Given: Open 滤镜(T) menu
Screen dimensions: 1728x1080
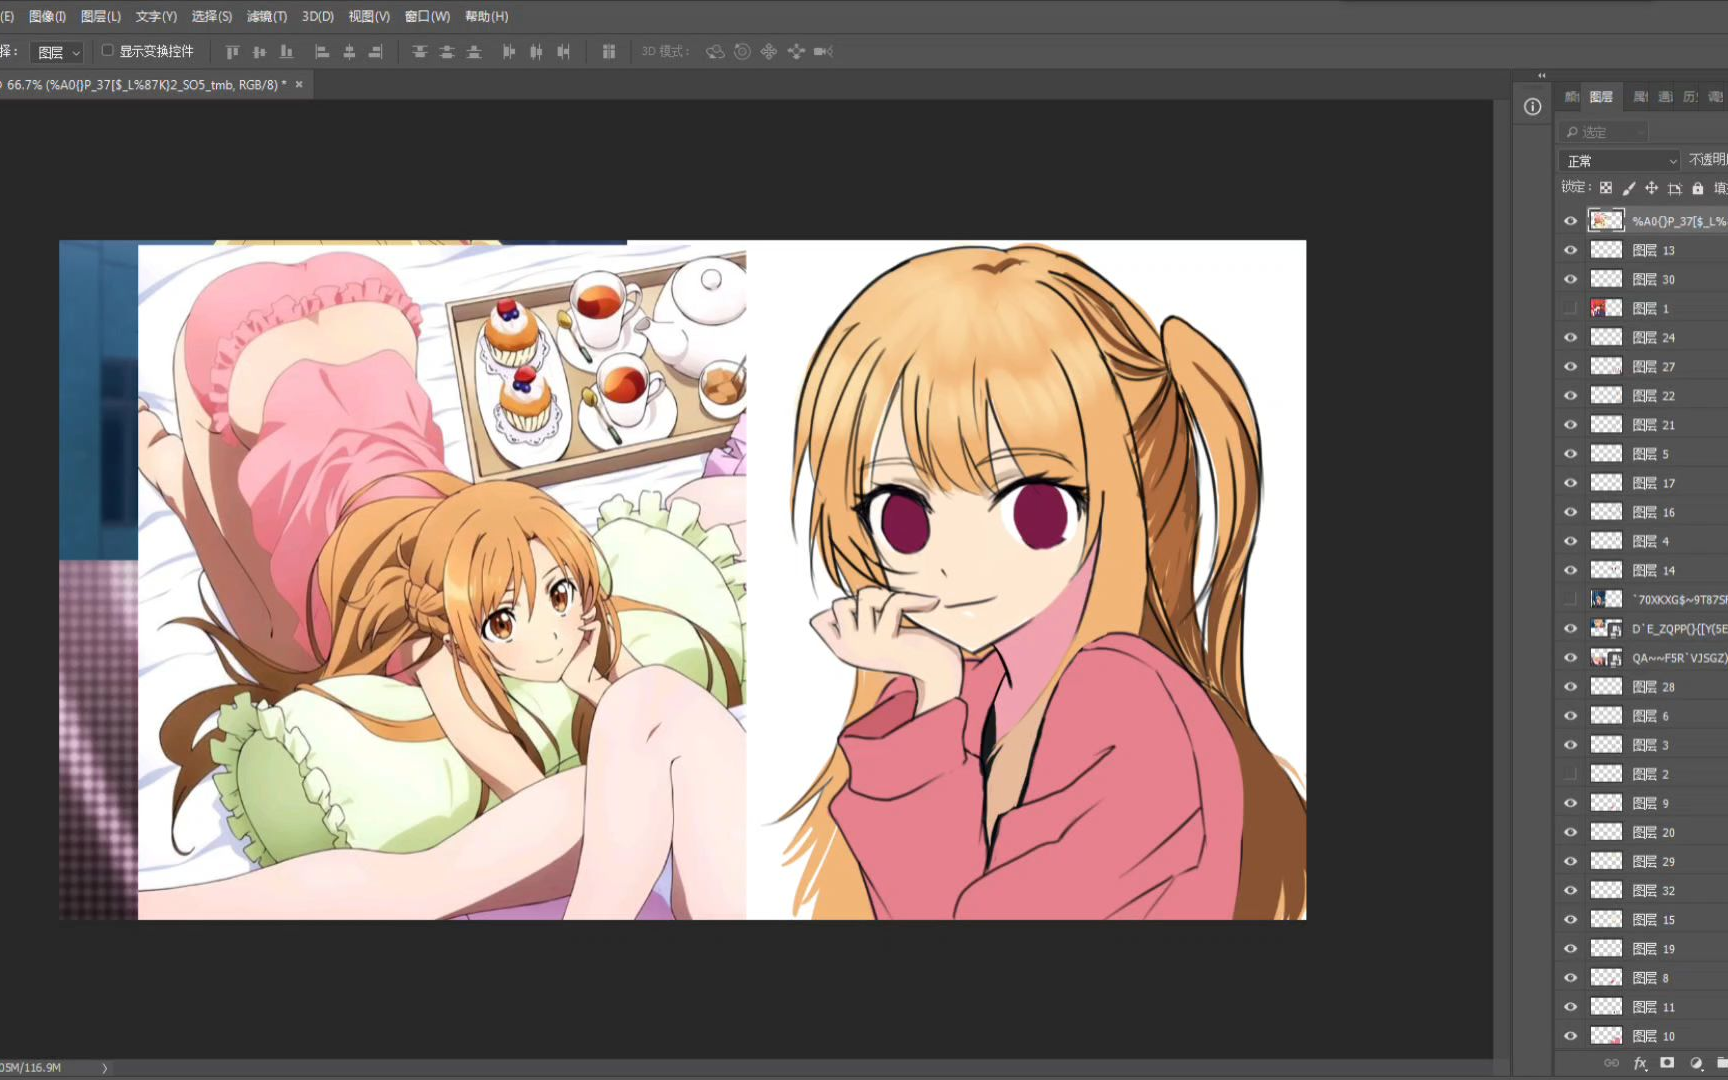Looking at the screenshot, I should pos(266,17).
